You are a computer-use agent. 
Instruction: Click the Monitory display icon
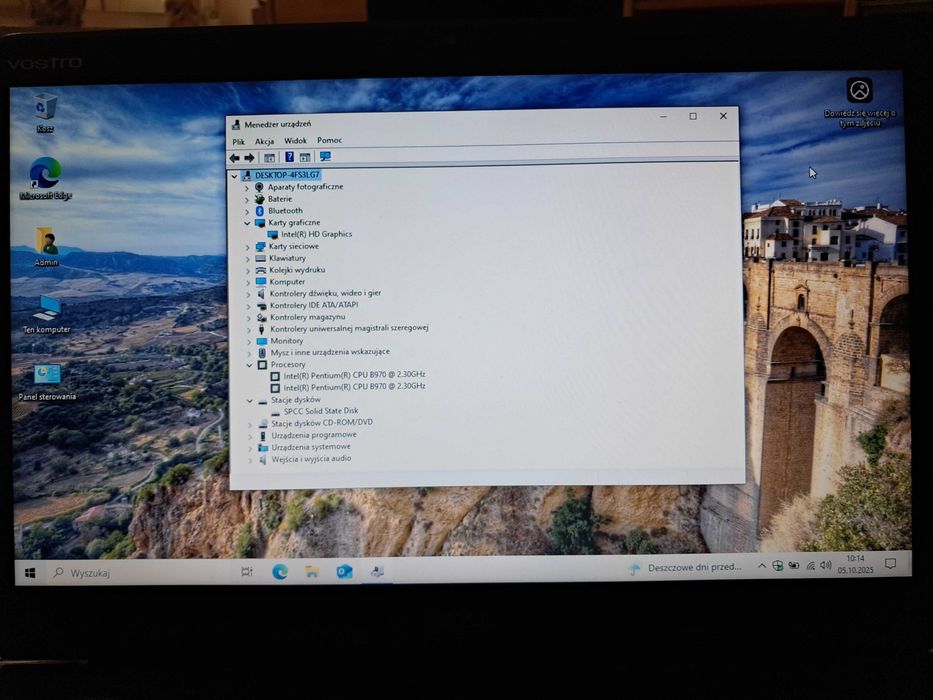262,341
